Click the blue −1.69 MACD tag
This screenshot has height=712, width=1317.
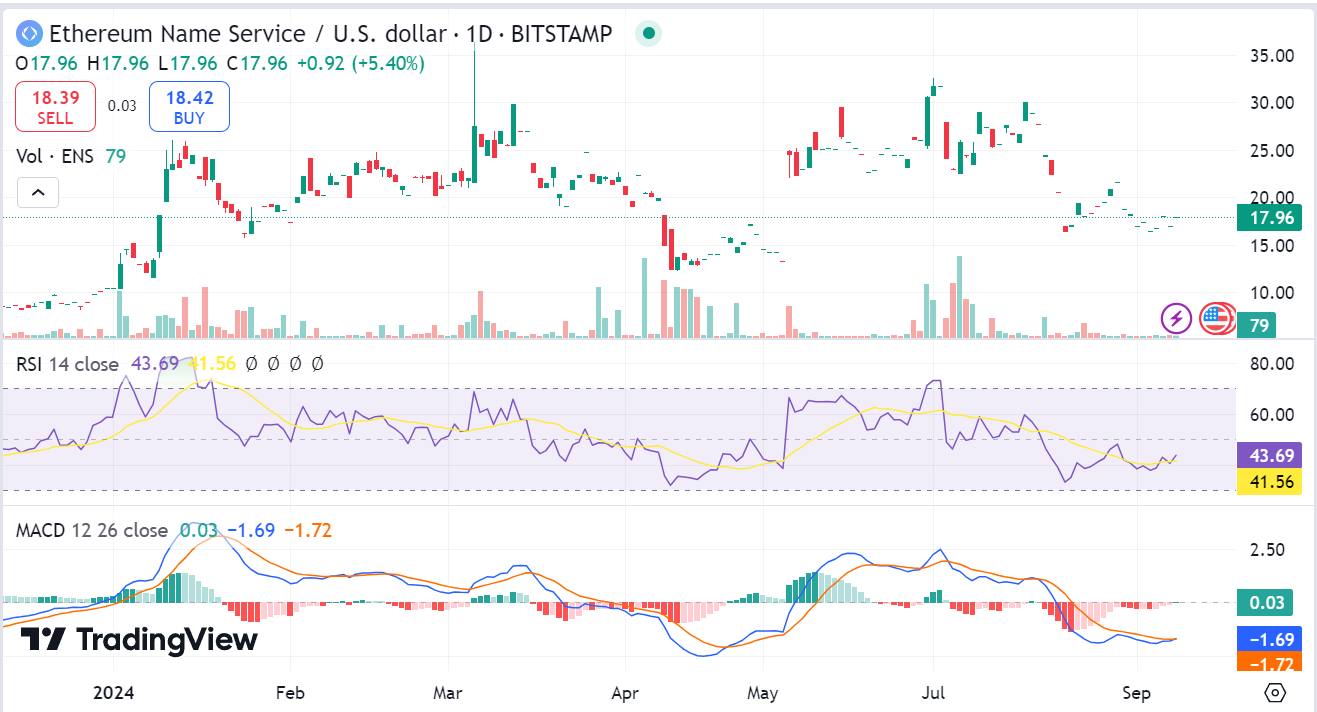point(1269,638)
